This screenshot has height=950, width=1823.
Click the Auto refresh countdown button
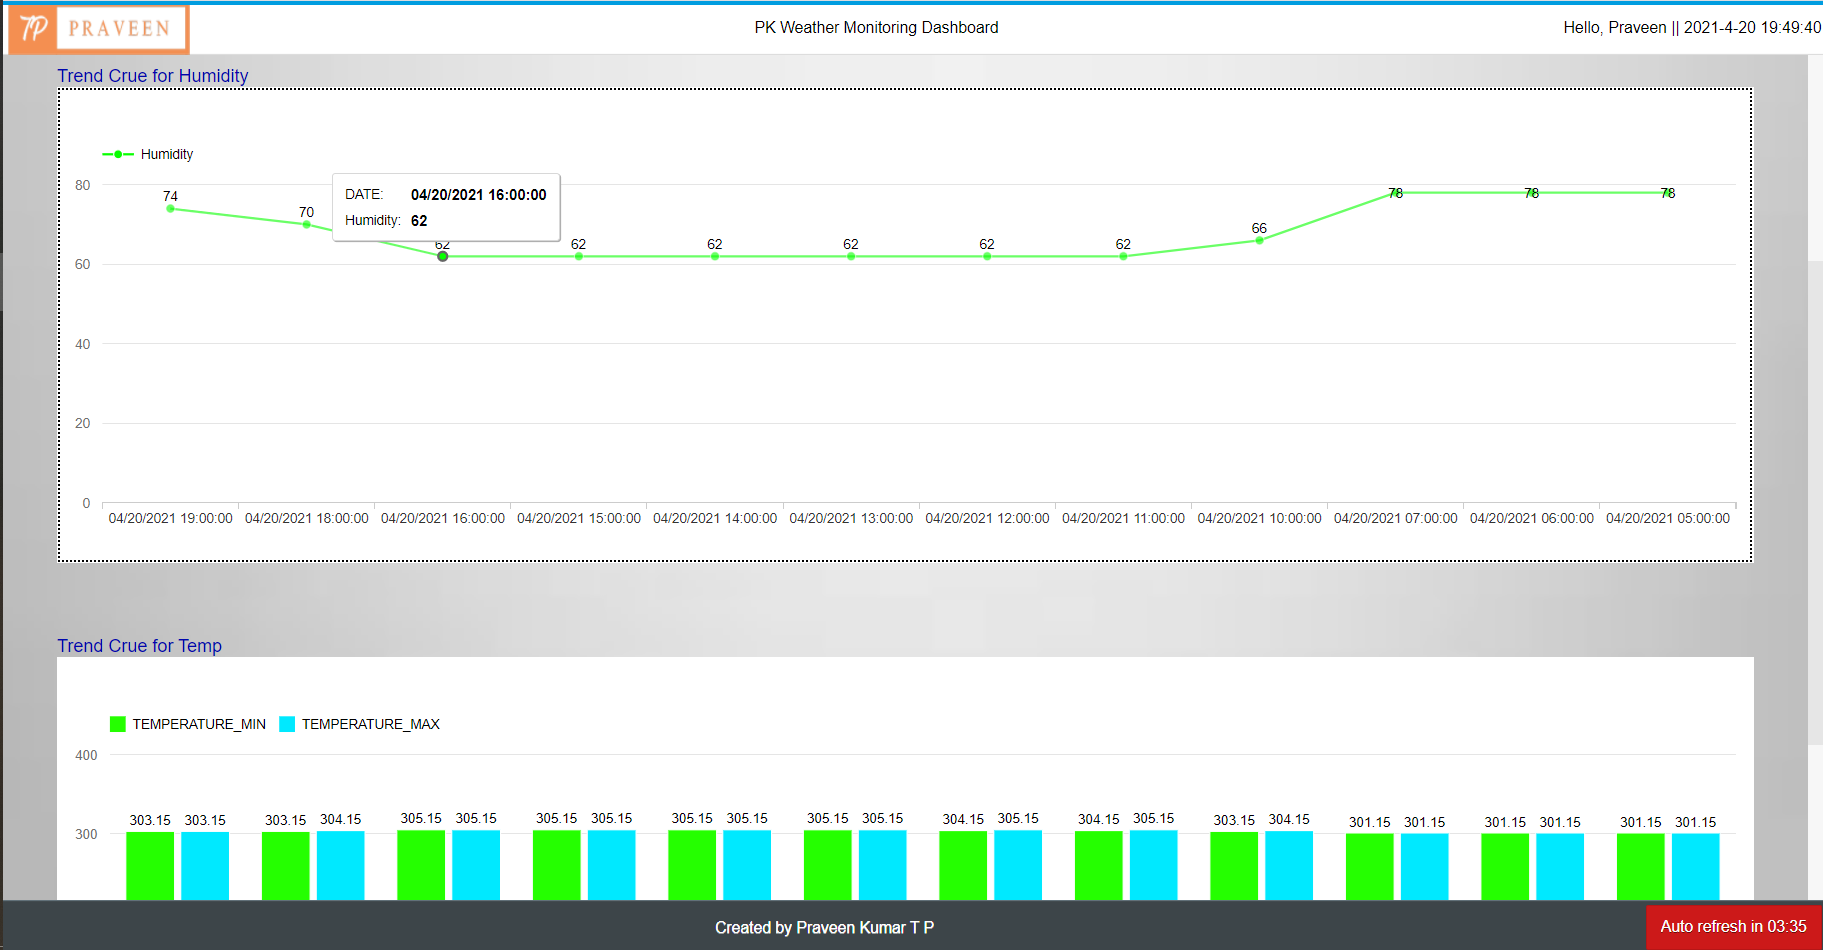click(1733, 926)
